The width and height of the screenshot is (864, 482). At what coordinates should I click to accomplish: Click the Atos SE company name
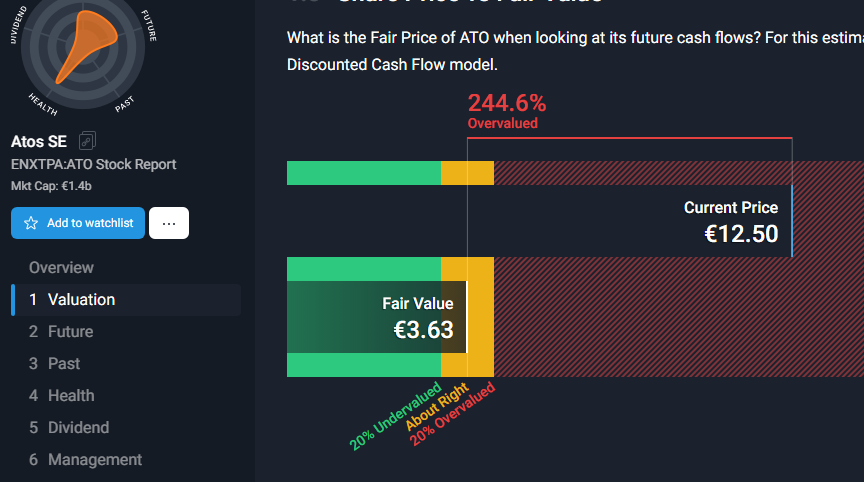[x=39, y=142]
